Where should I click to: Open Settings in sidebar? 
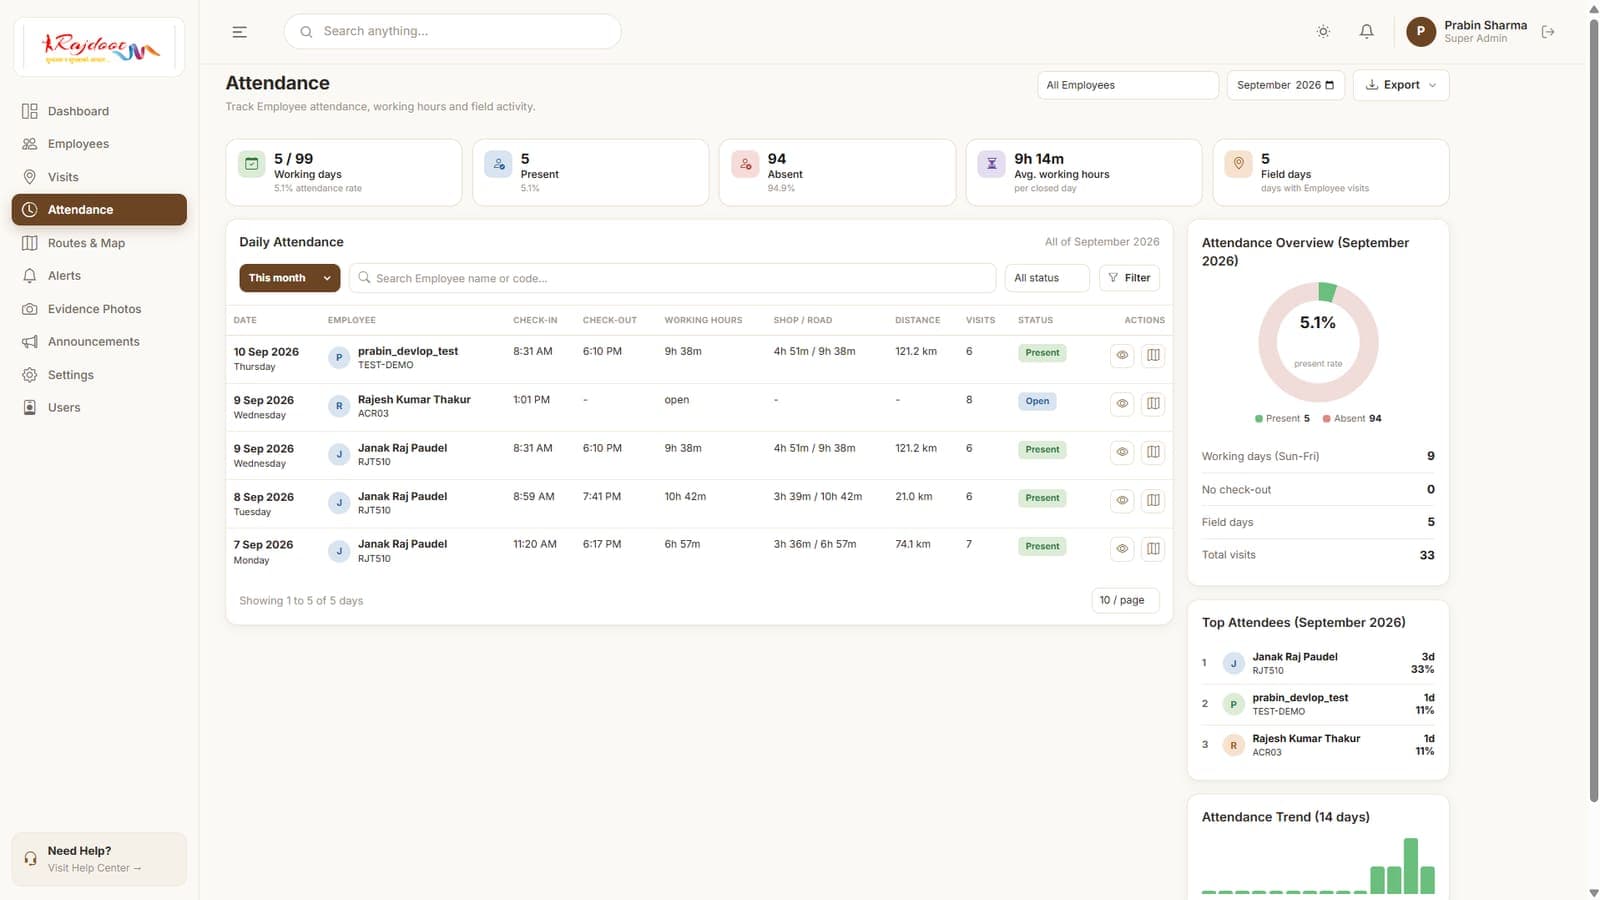tap(99, 375)
